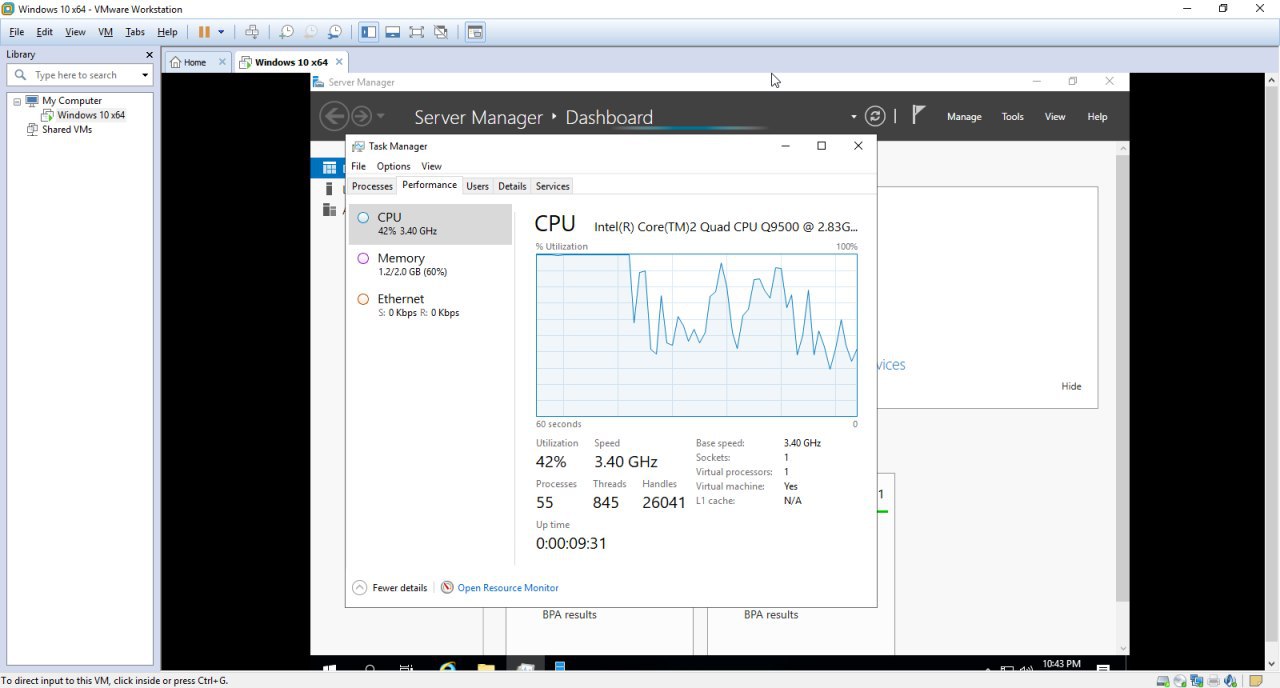Screen dimensions: 1280x688
Task: Toggle the console view button in toolbar
Action: click(475, 32)
